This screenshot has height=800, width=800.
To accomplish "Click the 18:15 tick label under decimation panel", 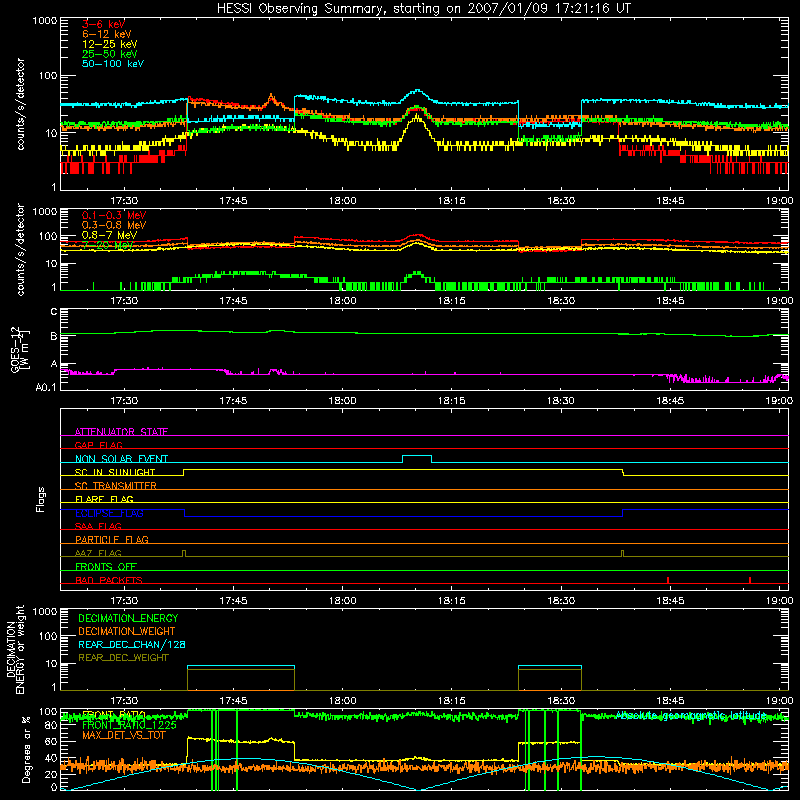I will [x=452, y=701].
